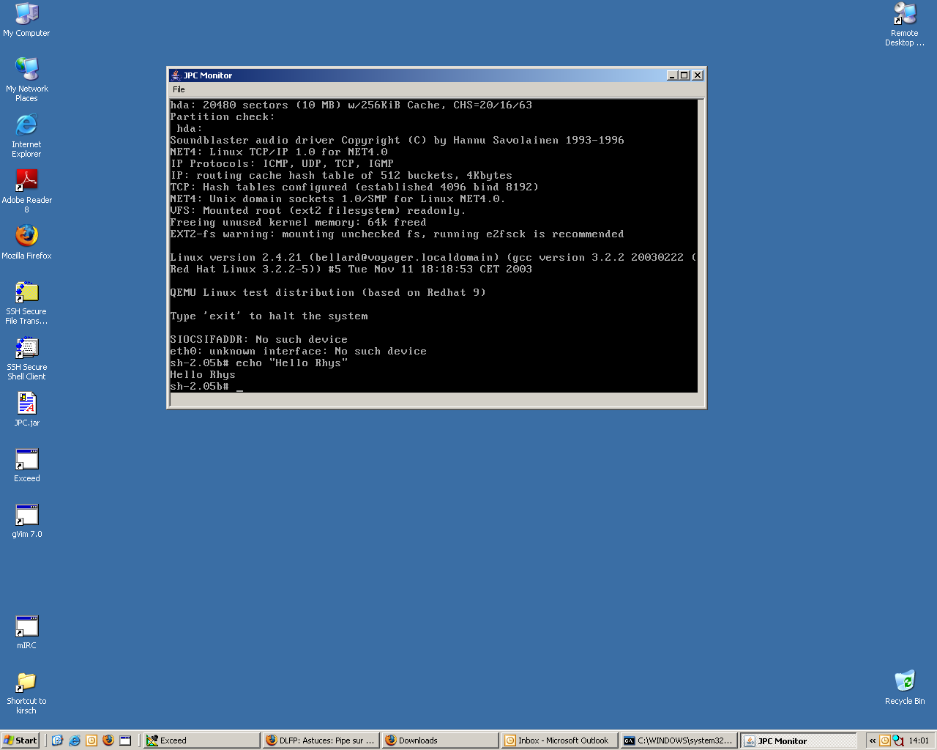Launch gVim 7.0 shortcut
The height and width of the screenshot is (750, 937).
tap(26, 515)
